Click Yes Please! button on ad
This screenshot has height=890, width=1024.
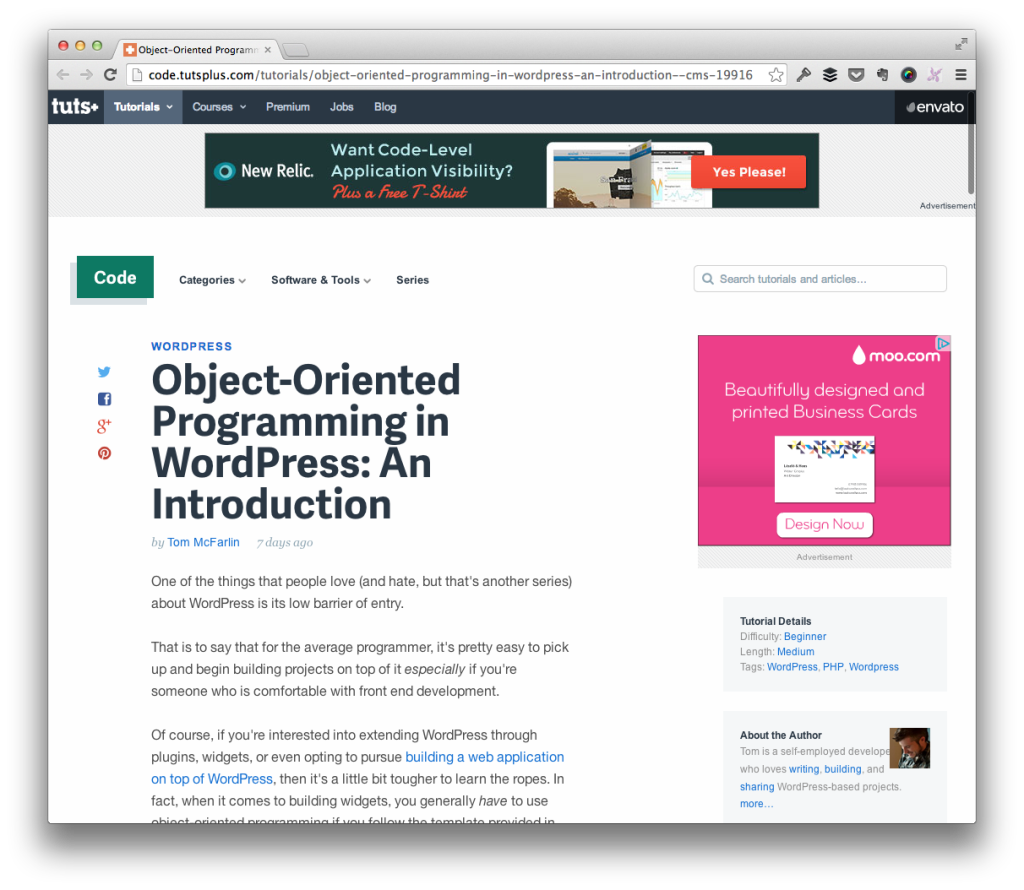point(748,172)
